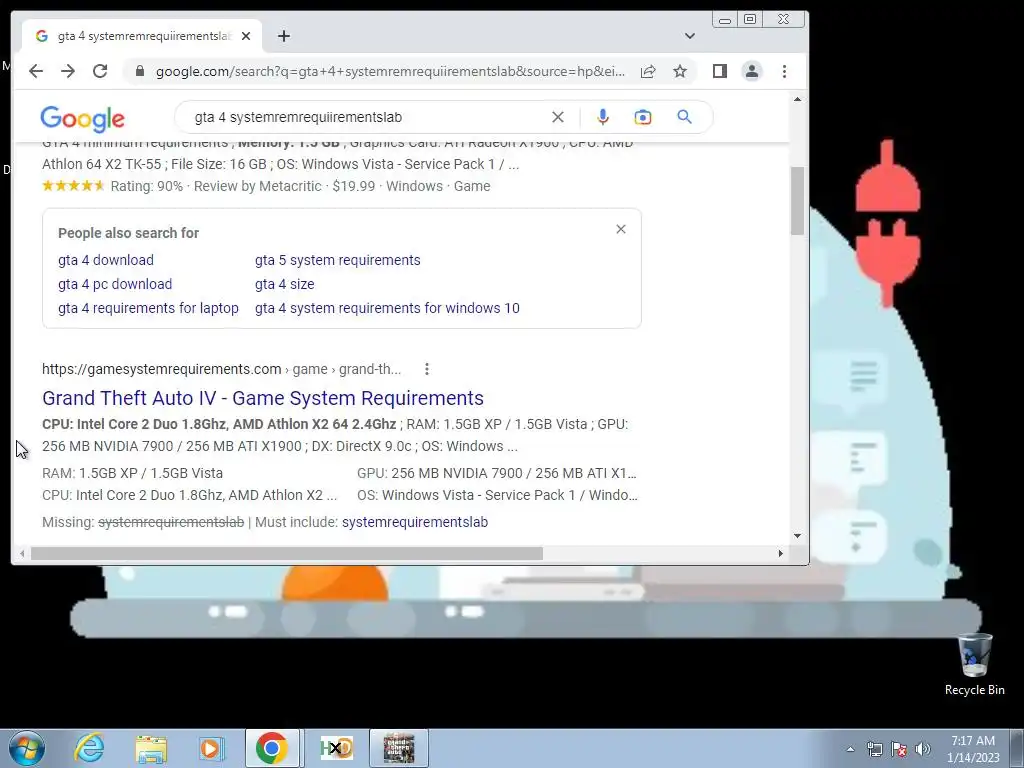Dismiss the People also search for box
The width and height of the screenshot is (1024, 768).
621,229
